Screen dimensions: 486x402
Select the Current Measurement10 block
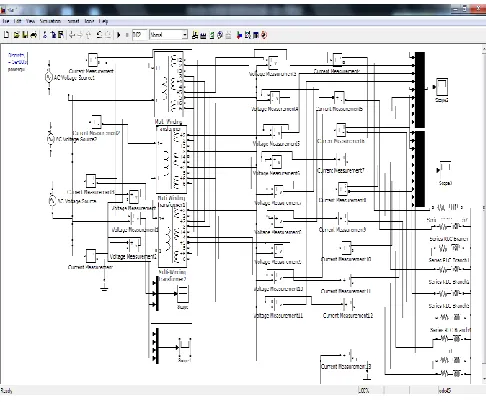(346, 248)
